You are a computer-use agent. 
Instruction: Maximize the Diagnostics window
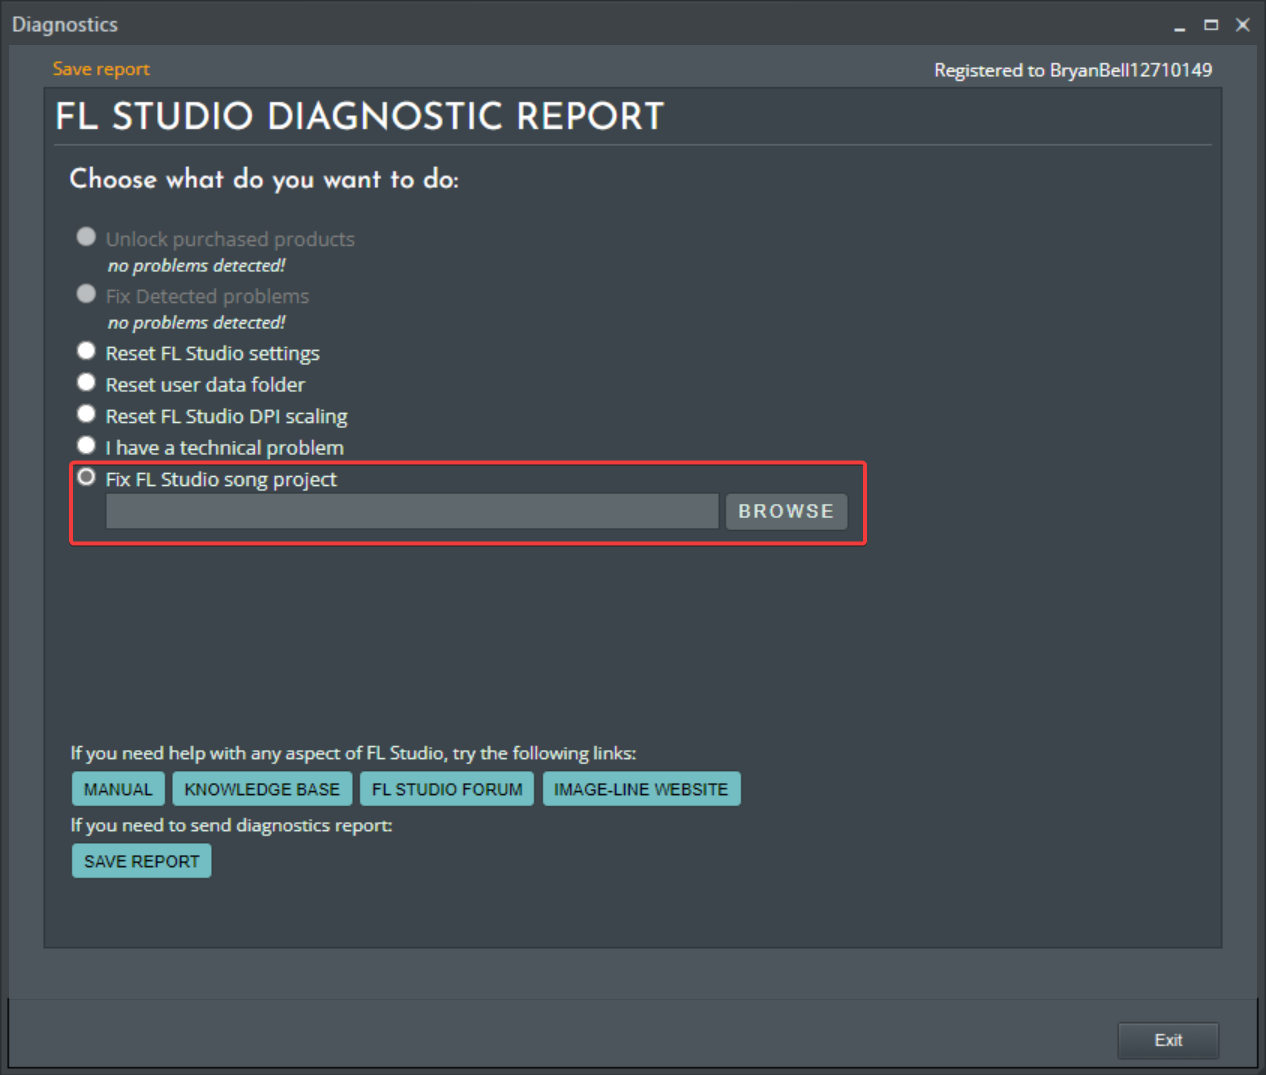pyautogui.click(x=1211, y=25)
